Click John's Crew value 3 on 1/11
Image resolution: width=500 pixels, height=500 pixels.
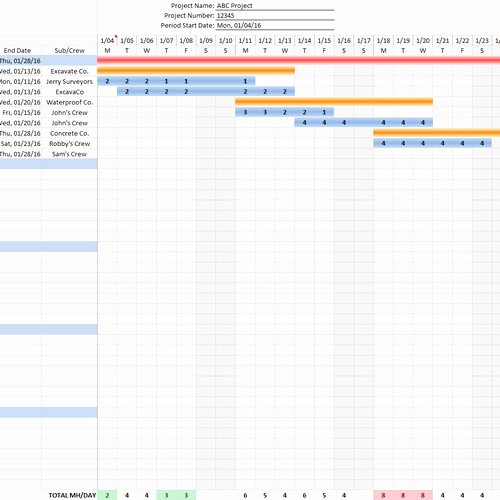pyautogui.click(x=245, y=112)
